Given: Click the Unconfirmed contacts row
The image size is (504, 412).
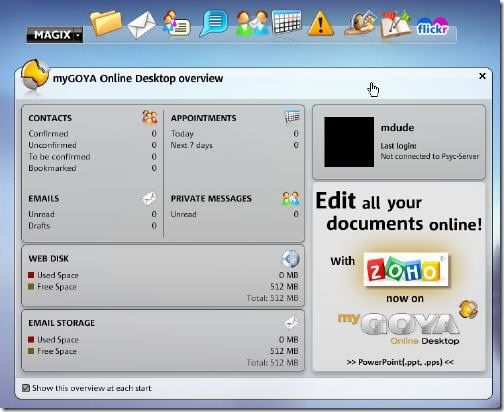Looking at the screenshot, I should [x=92, y=145].
